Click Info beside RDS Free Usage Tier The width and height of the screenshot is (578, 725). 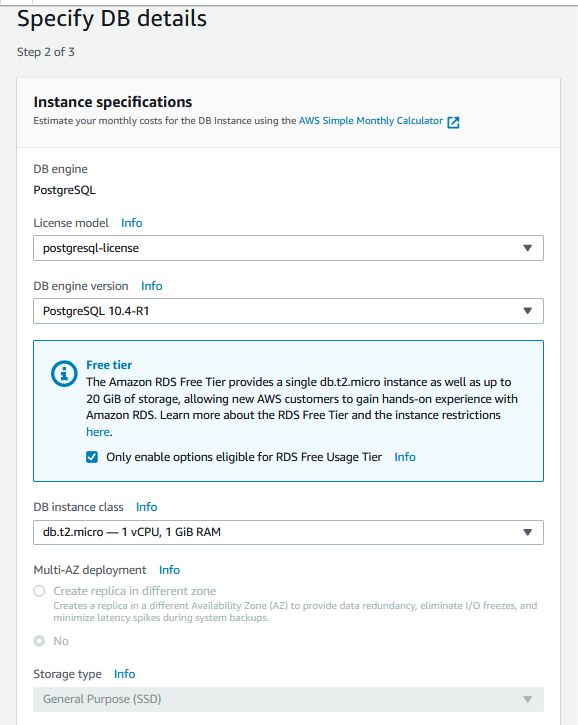[x=405, y=457]
